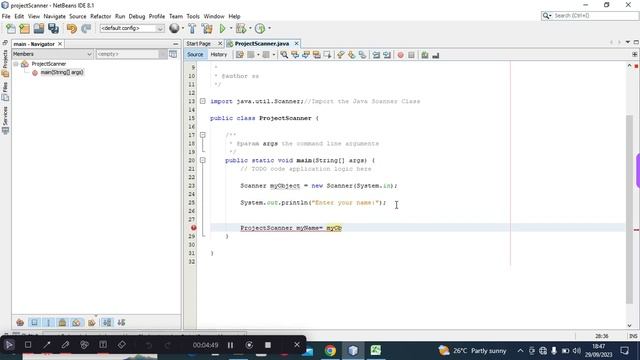Screen dimensions: 640x360
Task: Start macro recording with red circle icon
Action: pyautogui.click(x=400, y=55)
